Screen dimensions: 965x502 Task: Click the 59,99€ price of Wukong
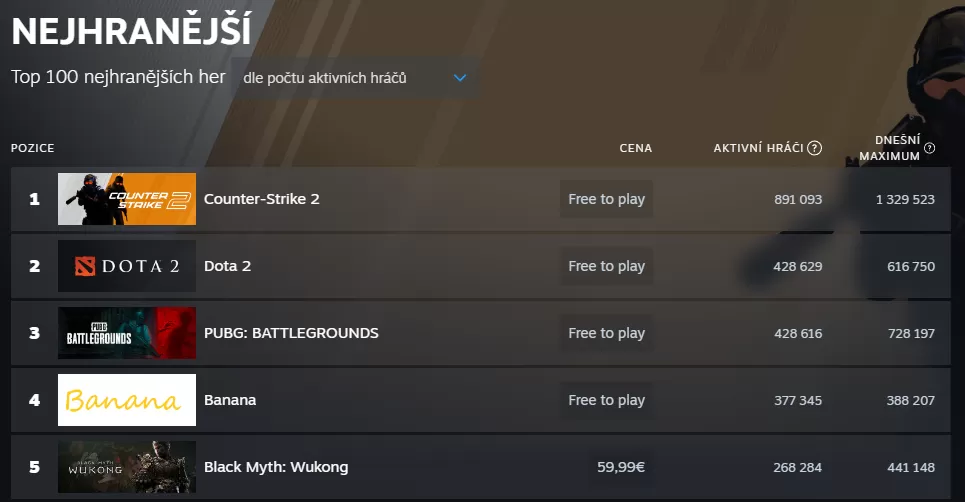(620, 467)
